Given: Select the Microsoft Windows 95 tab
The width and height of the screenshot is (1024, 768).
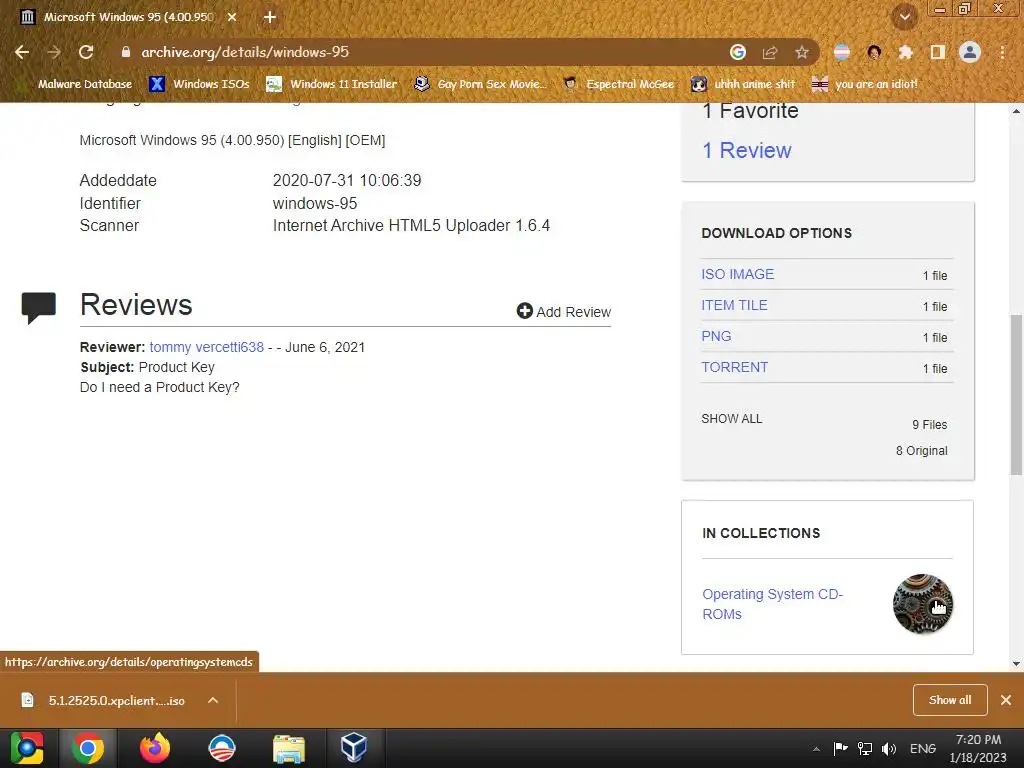Looking at the screenshot, I should [x=128, y=17].
